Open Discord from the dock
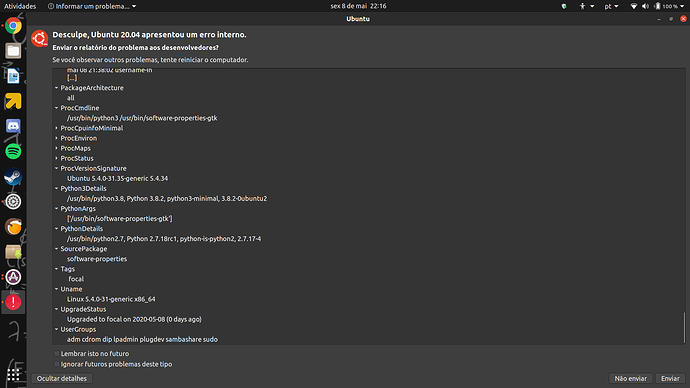The image size is (690, 388). [13, 126]
